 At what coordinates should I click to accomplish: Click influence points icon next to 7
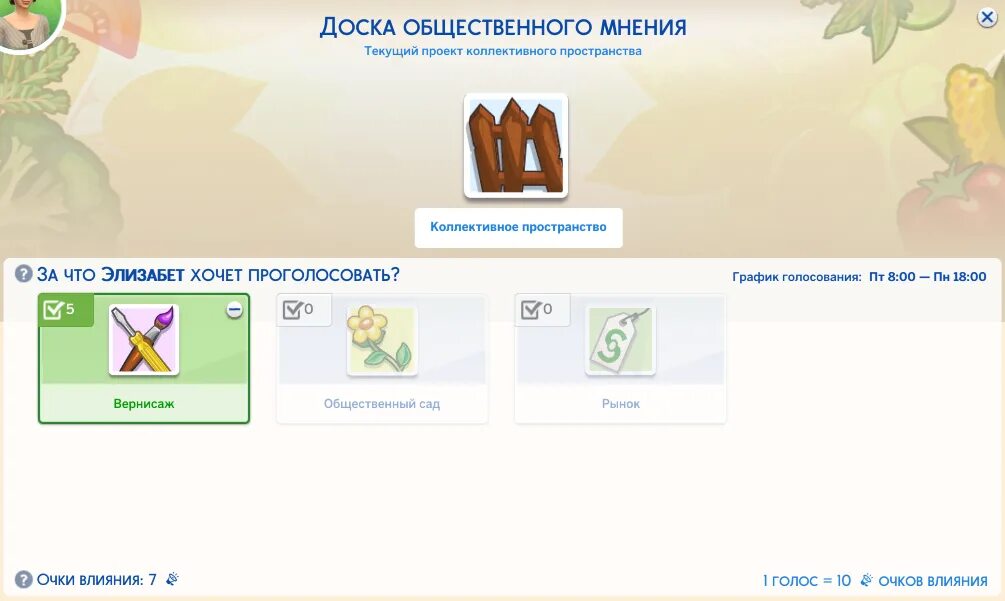click(172, 579)
